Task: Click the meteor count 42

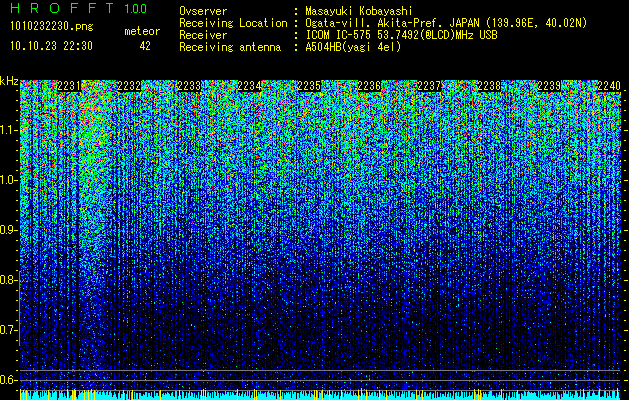Action: tap(145, 46)
